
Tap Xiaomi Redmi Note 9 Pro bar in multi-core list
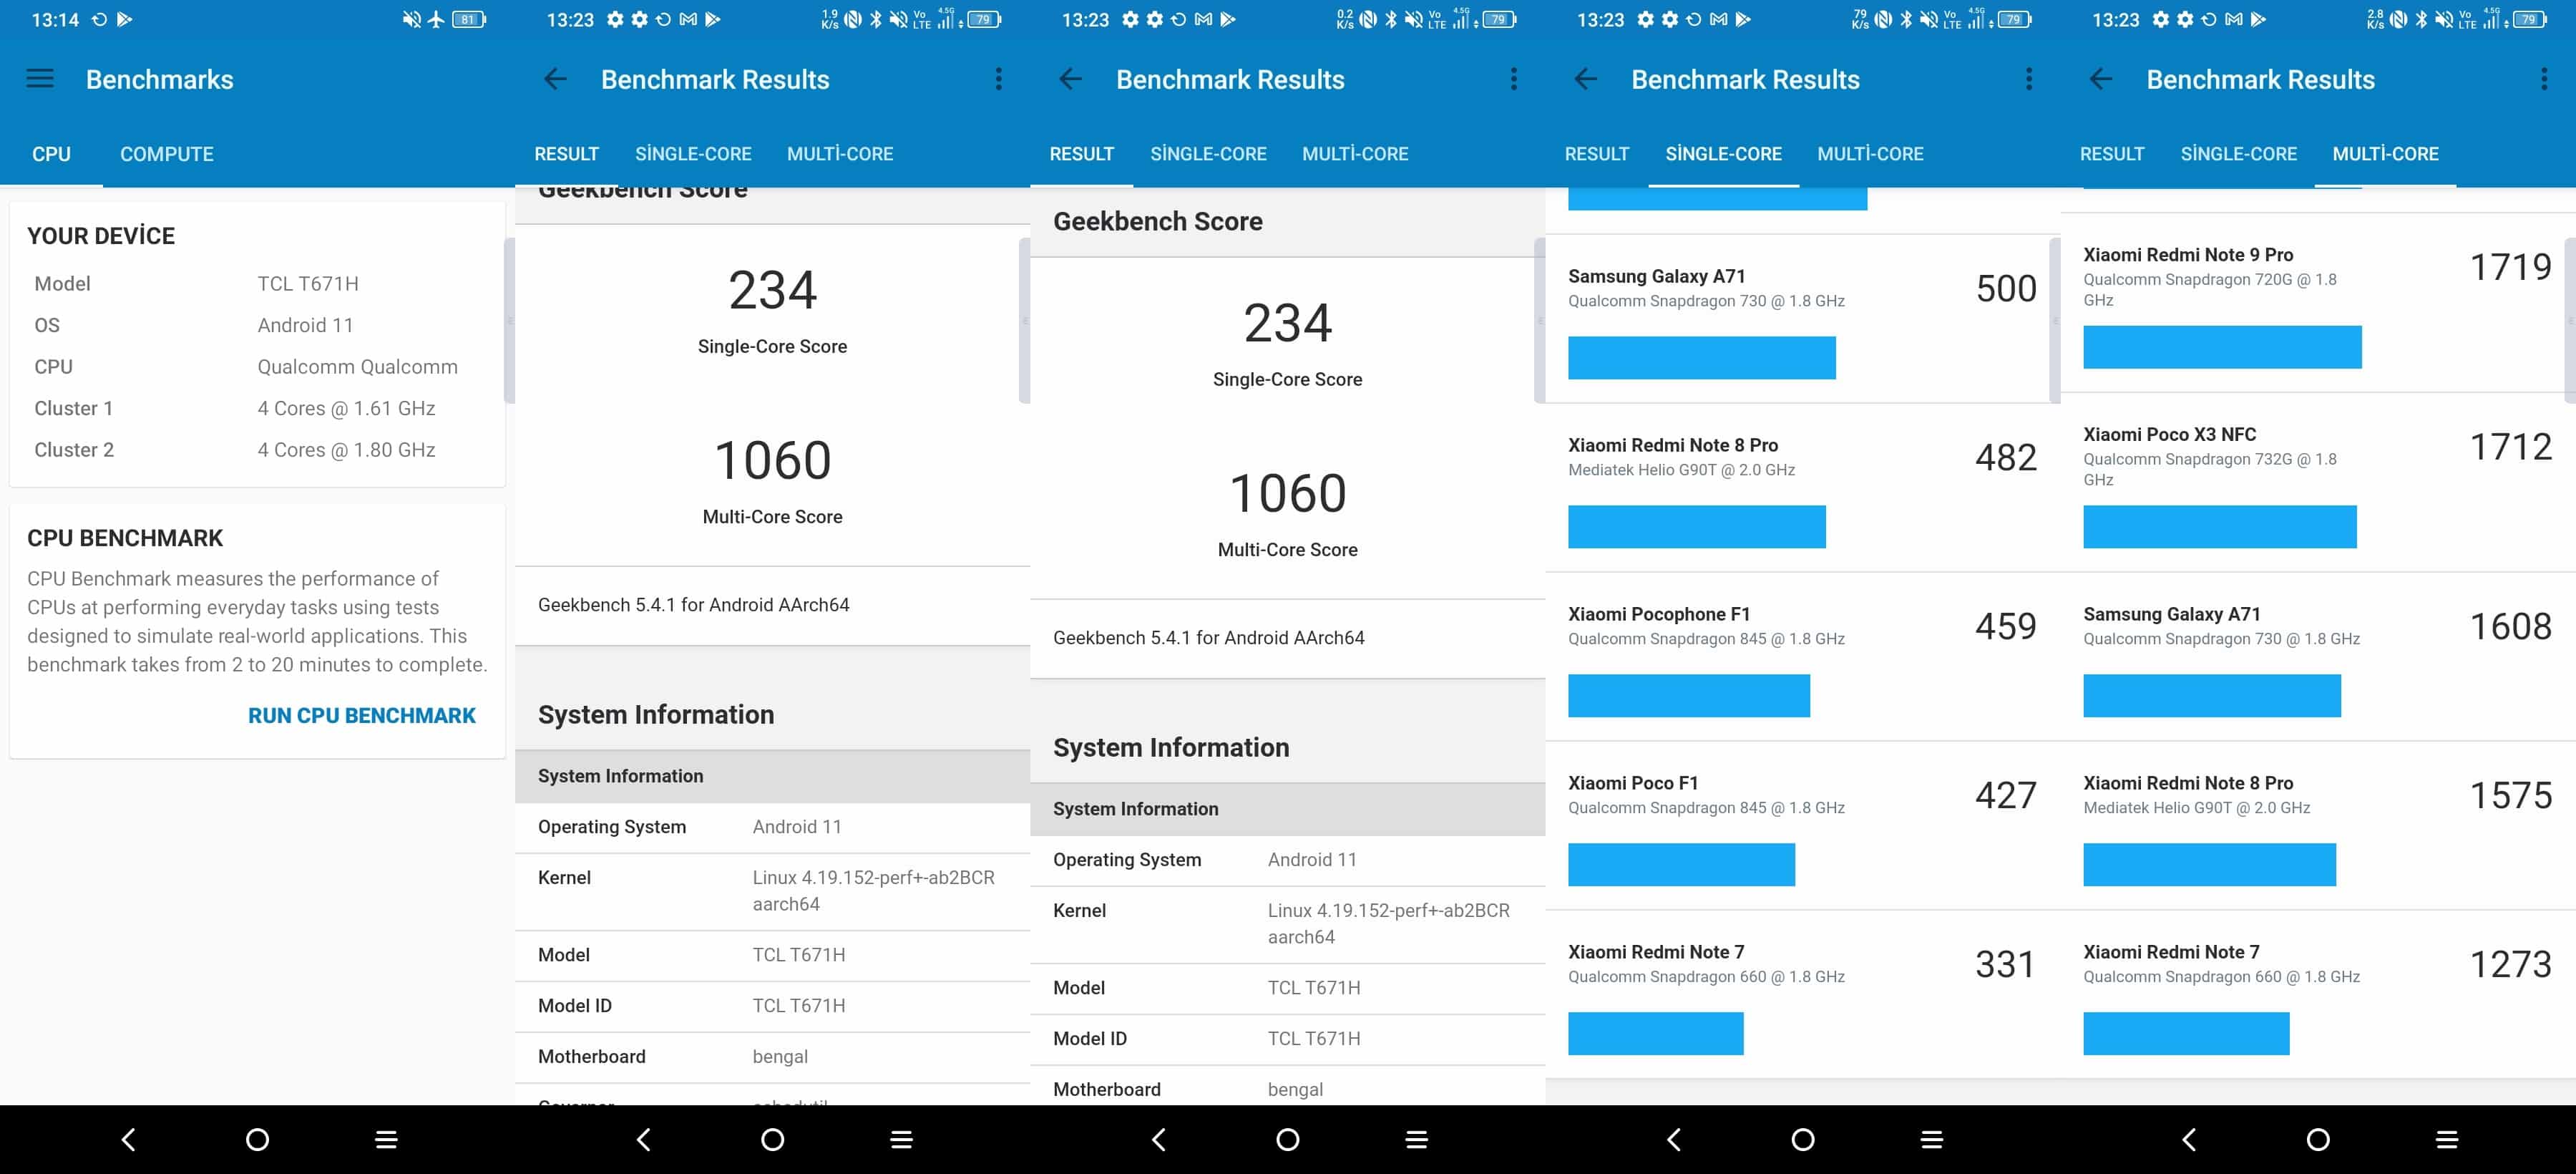pos(2222,347)
